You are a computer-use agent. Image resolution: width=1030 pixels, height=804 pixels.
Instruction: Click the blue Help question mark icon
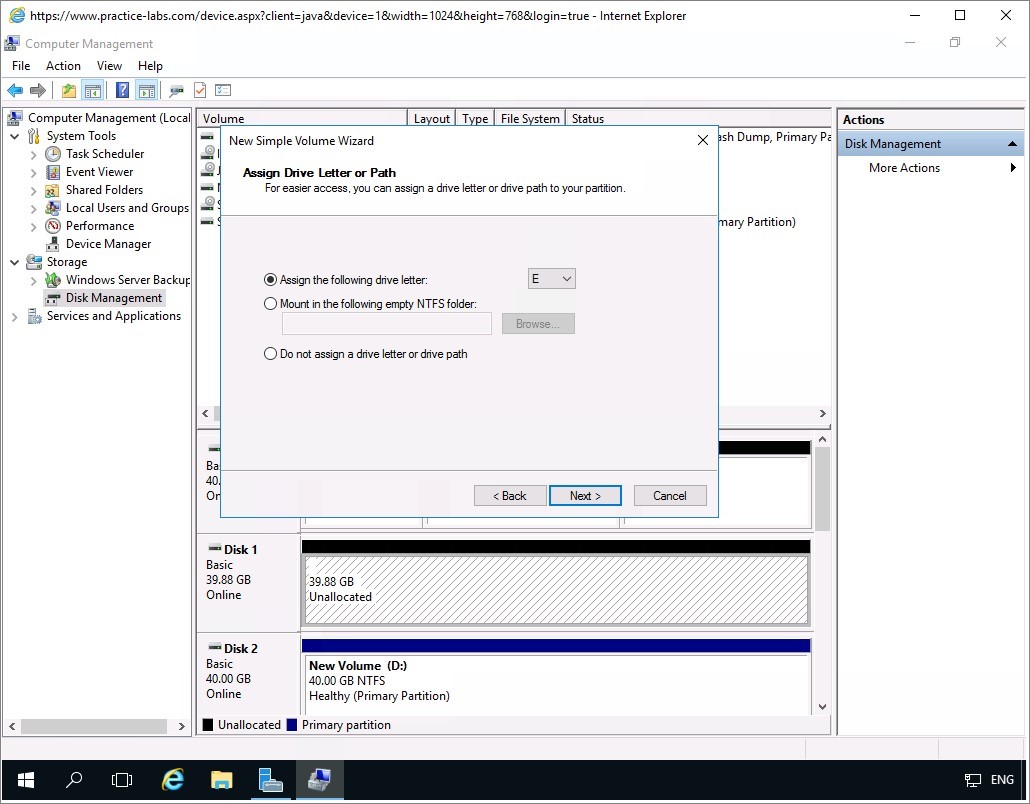point(122,91)
